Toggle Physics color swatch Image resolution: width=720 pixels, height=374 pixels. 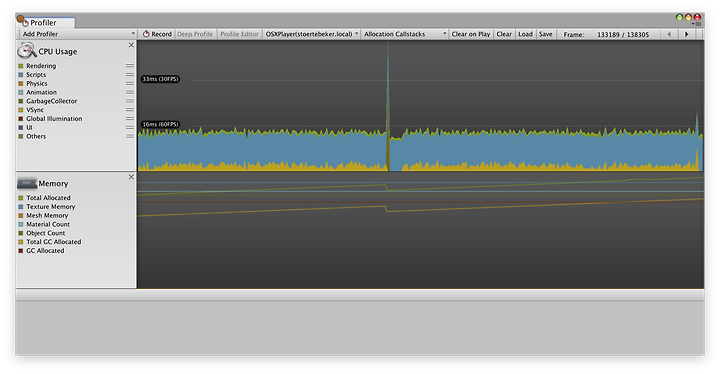(x=21, y=84)
